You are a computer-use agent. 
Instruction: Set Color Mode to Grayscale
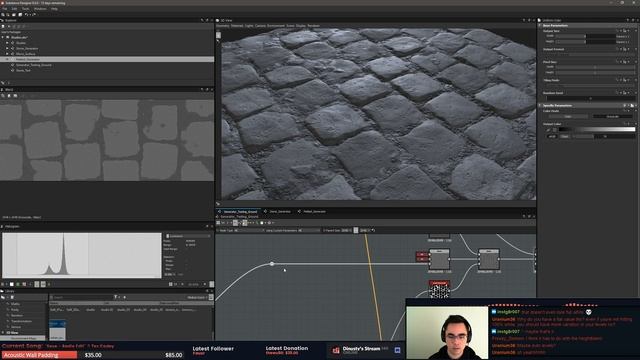[x=613, y=116]
